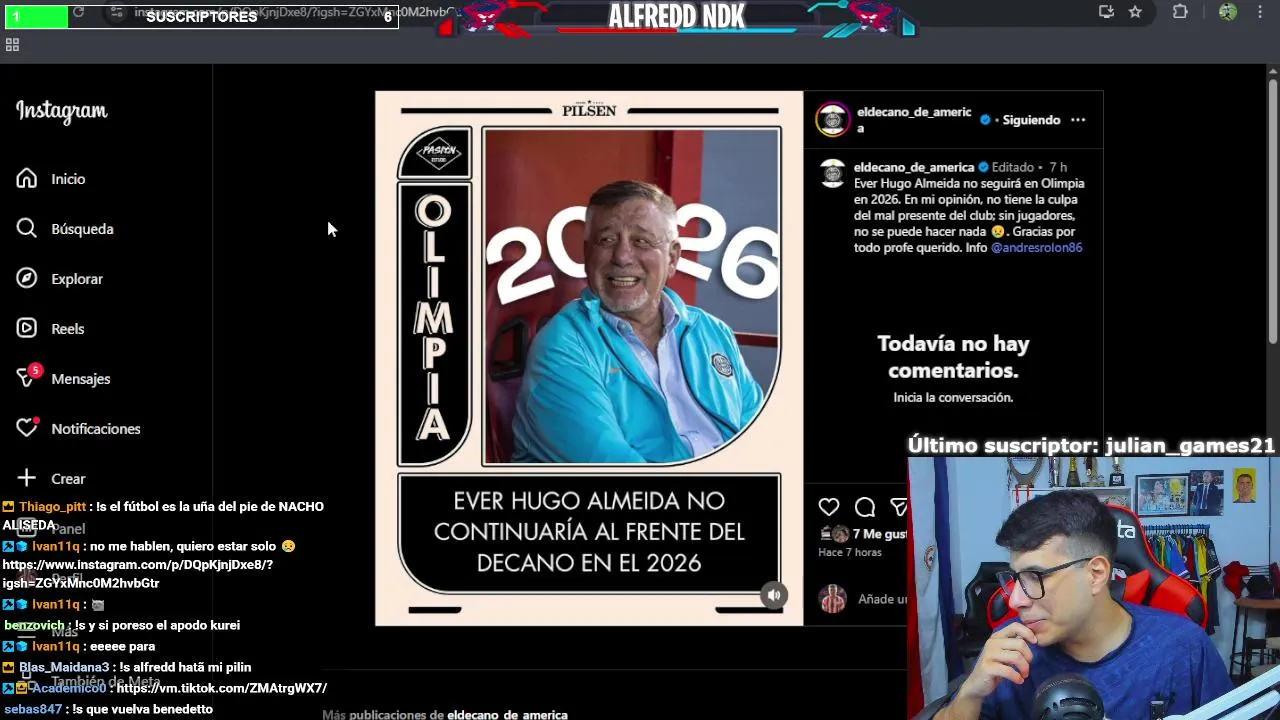Image resolution: width=1280 pixels, height=720 pixels.
Task: Click the eldecano_de_america link under the post
Action: tap(507, 714)
